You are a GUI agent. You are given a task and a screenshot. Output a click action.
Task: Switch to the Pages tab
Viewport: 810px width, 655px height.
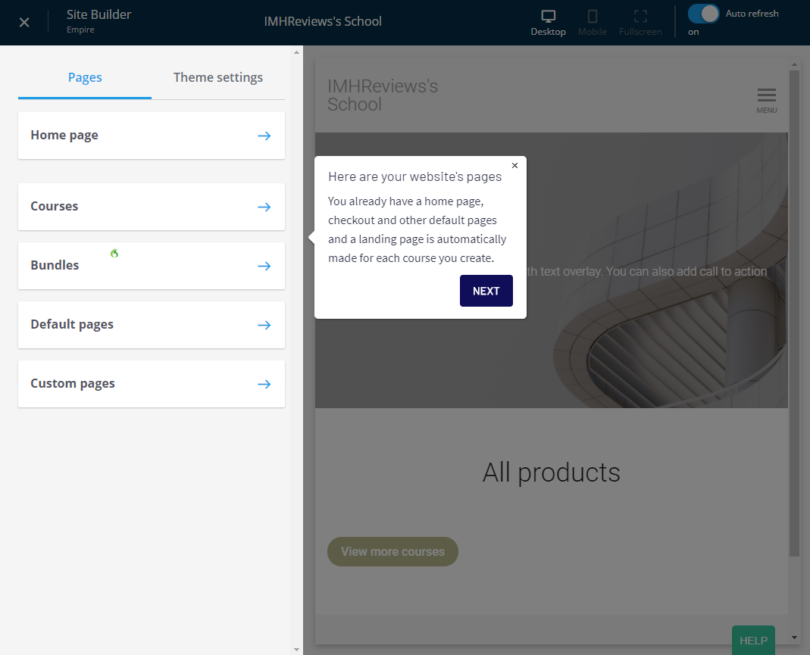click(84, 76)
